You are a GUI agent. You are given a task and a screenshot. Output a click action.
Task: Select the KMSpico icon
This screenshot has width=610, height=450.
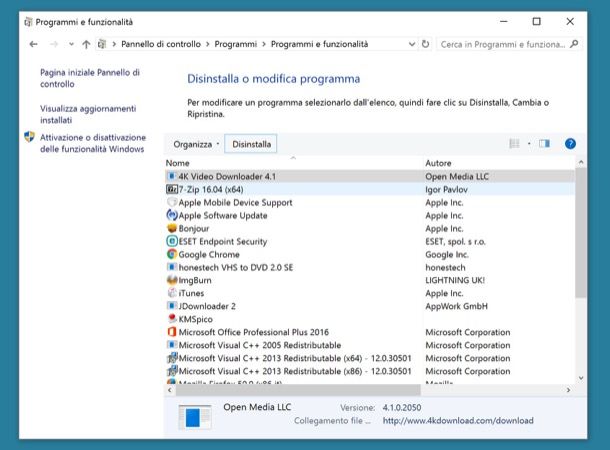pyautogui.click(x=172, y=319)
